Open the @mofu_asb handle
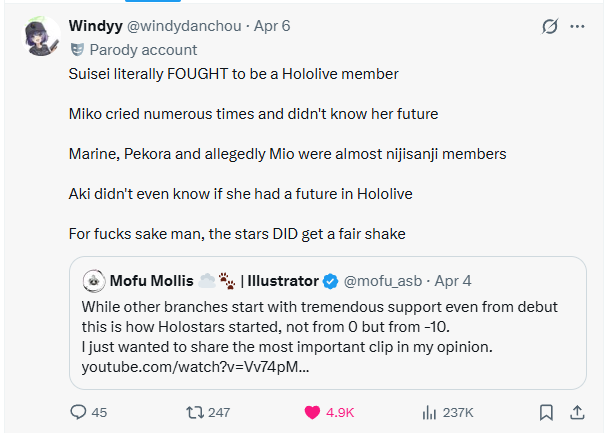 coord(382,281)
